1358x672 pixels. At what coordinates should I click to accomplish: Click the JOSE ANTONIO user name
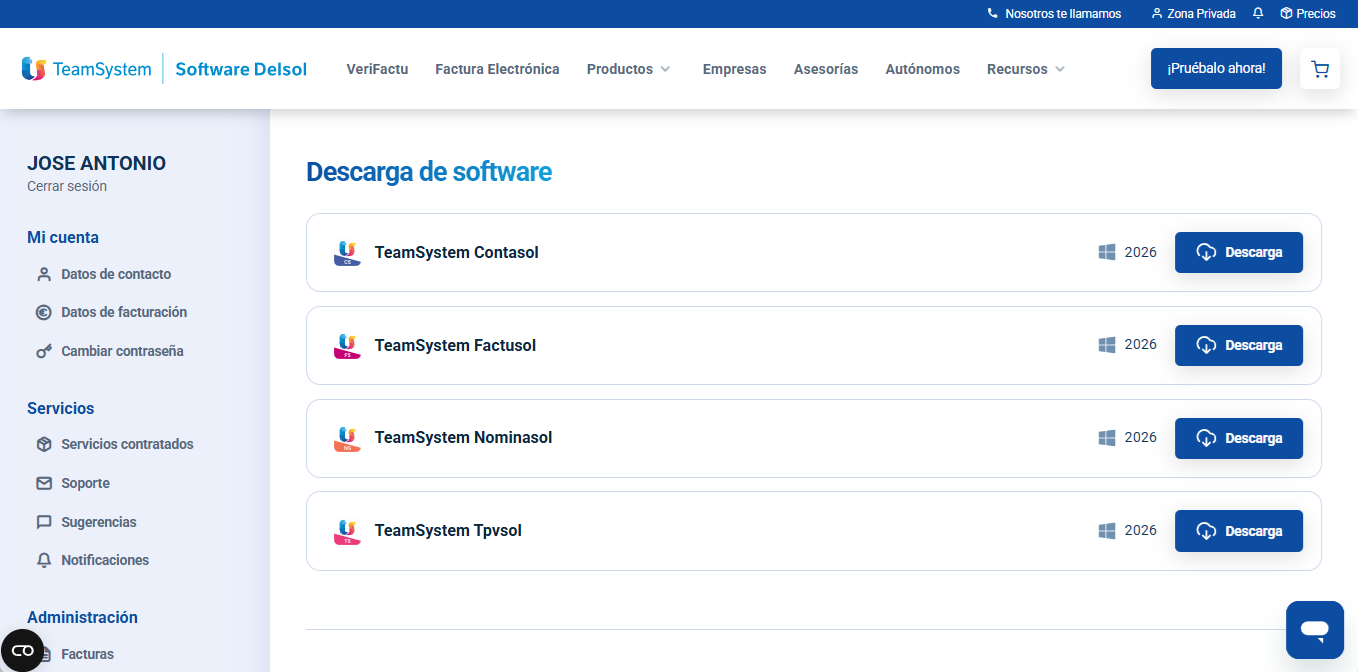(96, 164)
